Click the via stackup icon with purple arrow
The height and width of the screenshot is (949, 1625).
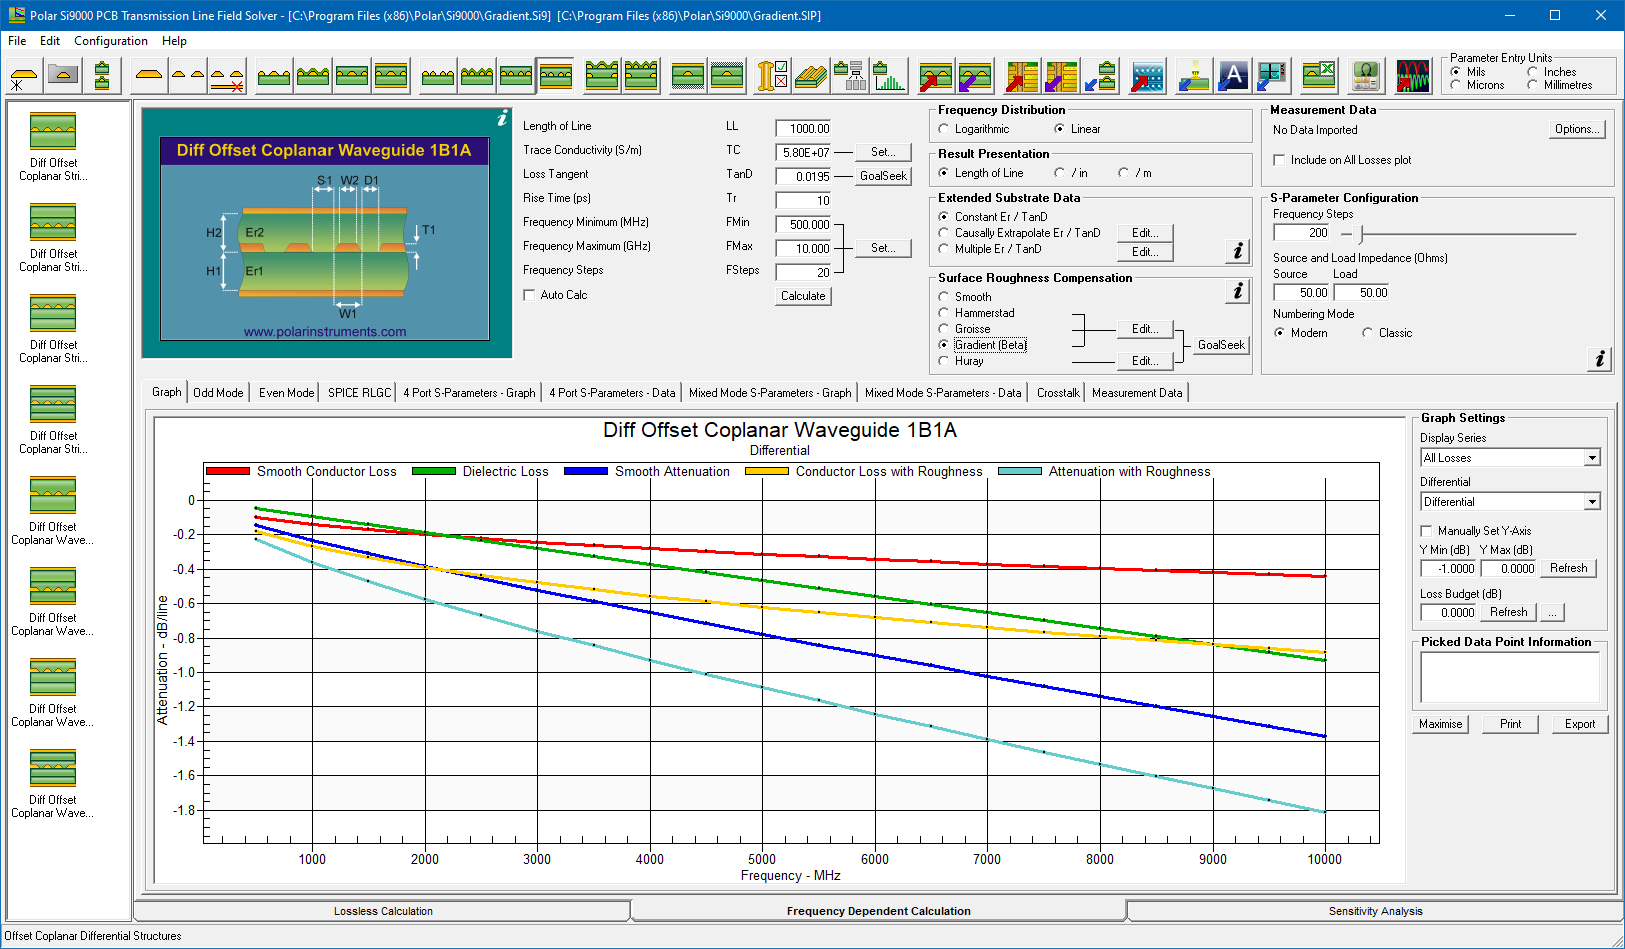click(x=1061, y=76)
